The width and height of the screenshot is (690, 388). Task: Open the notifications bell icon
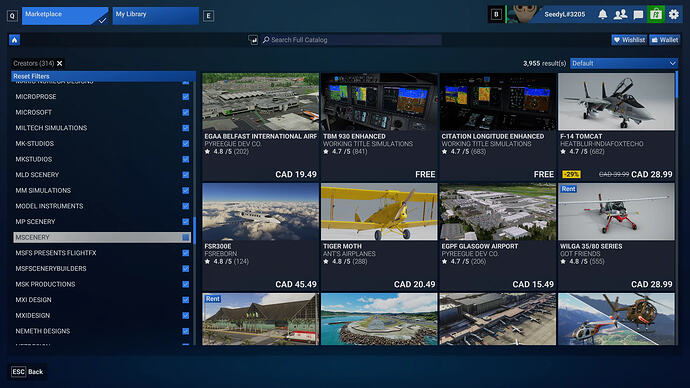tap(602, 15)
